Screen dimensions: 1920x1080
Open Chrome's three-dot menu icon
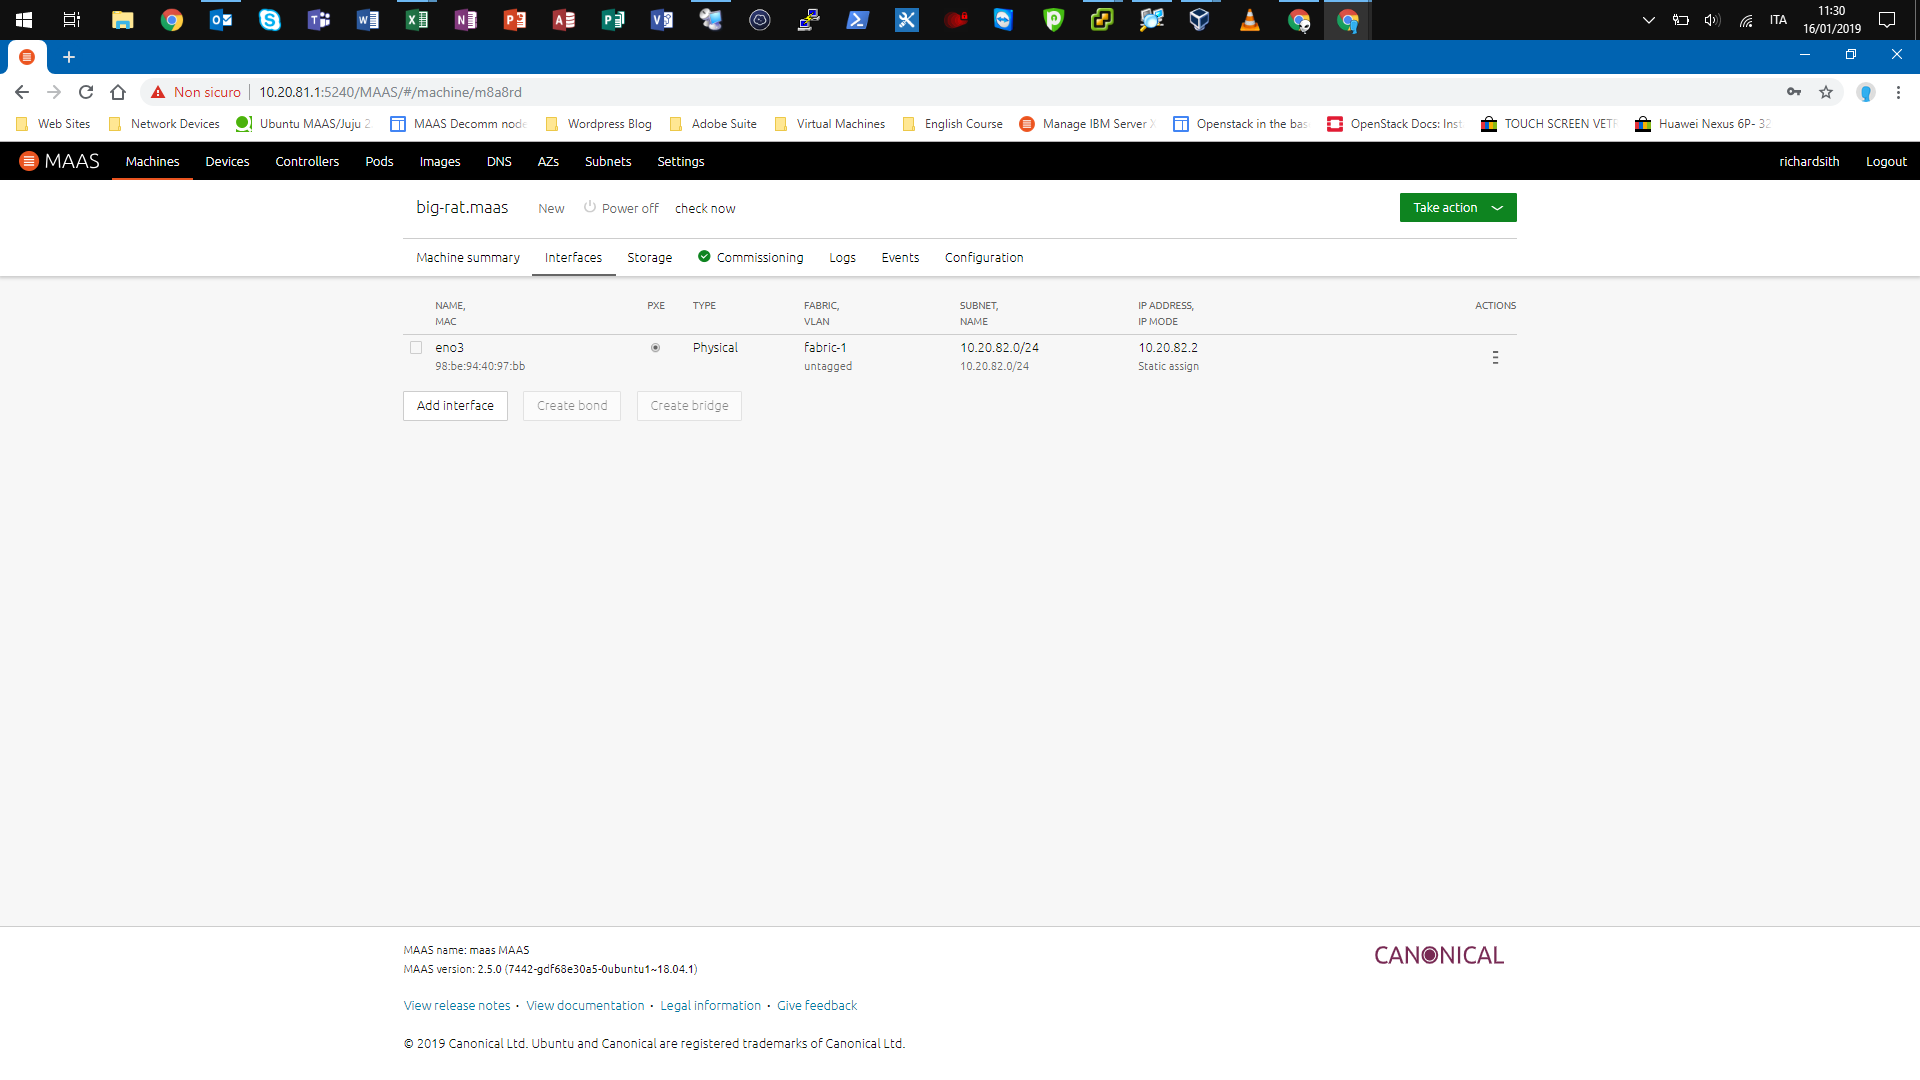(1898, 92)
